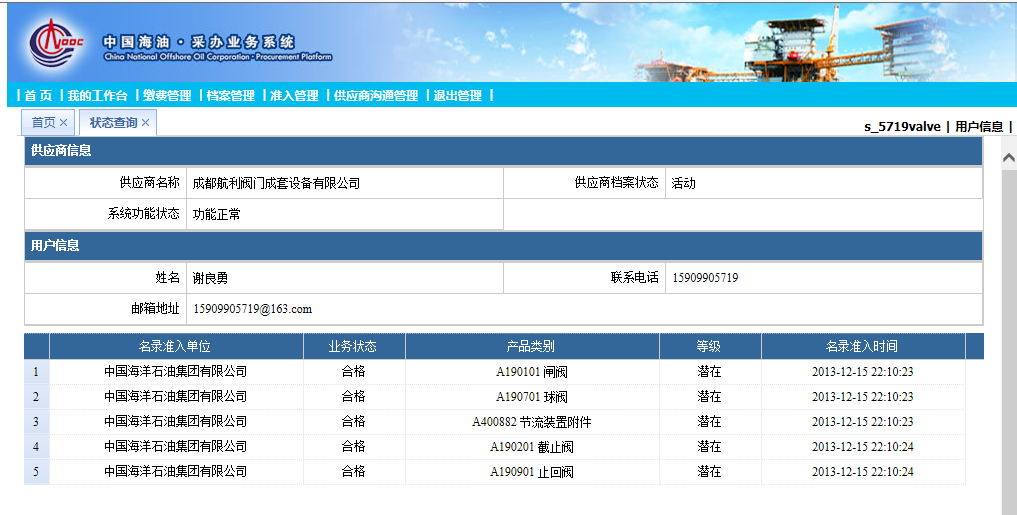Click 潜在 in the 球阀 row
This screenshot has height=515, width=1017.
pos(710,396)
